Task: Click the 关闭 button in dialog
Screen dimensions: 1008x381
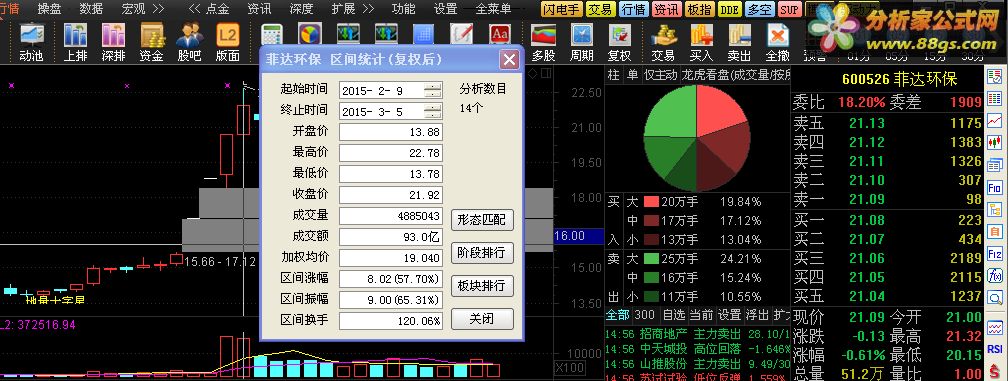Action: tap(482, 319)
